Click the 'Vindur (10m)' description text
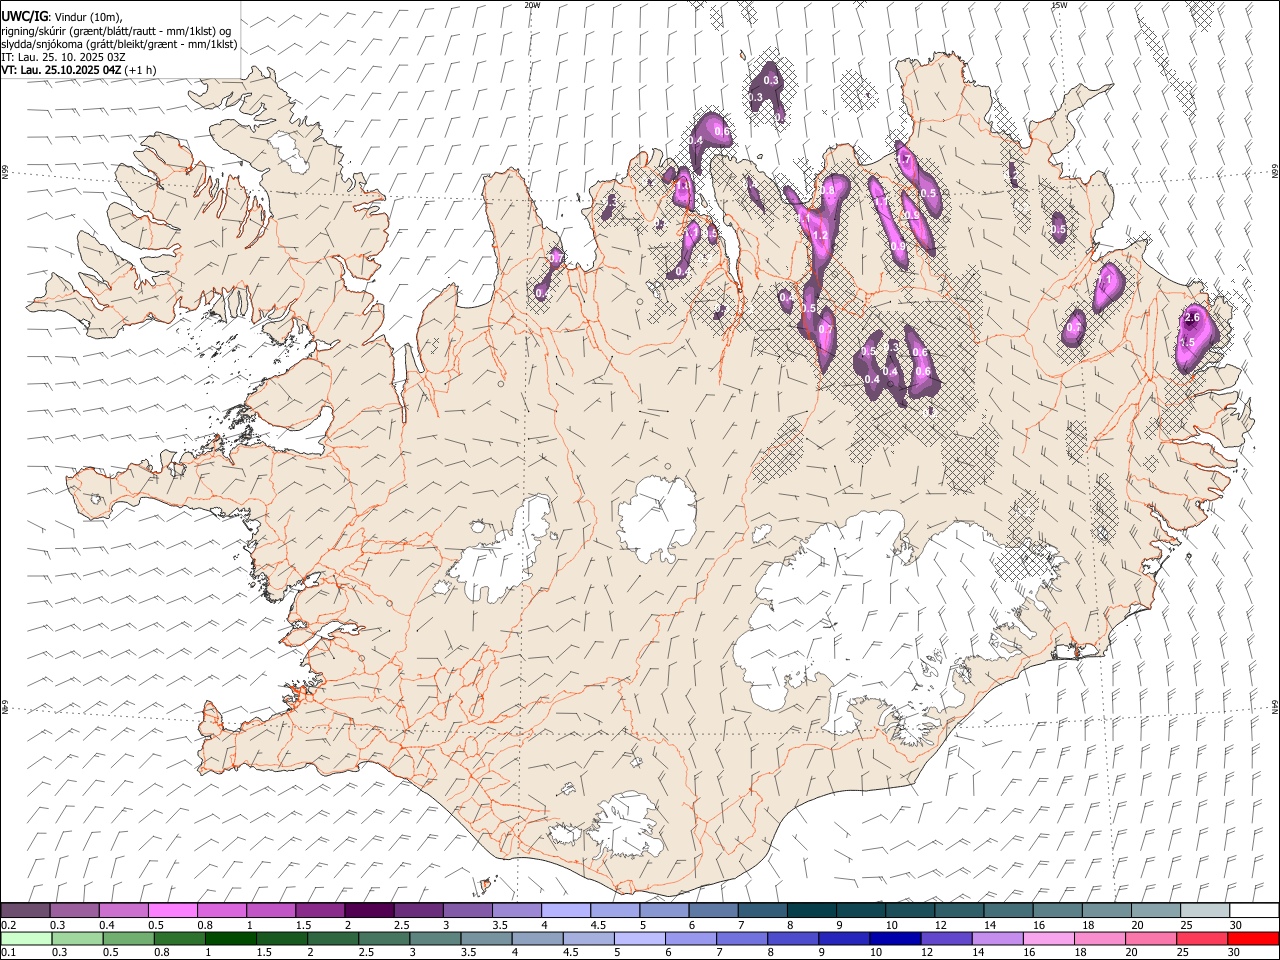This screenshot has height=960, width=1280. click(x=88, y=16)
